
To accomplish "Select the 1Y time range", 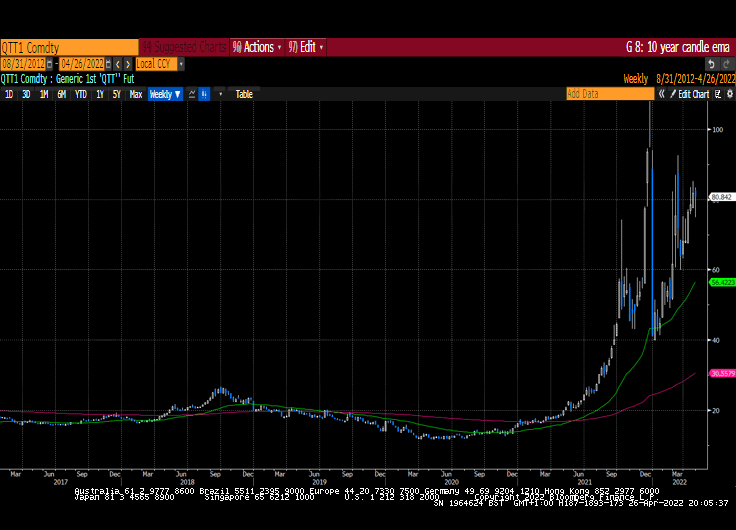I will pyautogui.click(x=100, y=94).
